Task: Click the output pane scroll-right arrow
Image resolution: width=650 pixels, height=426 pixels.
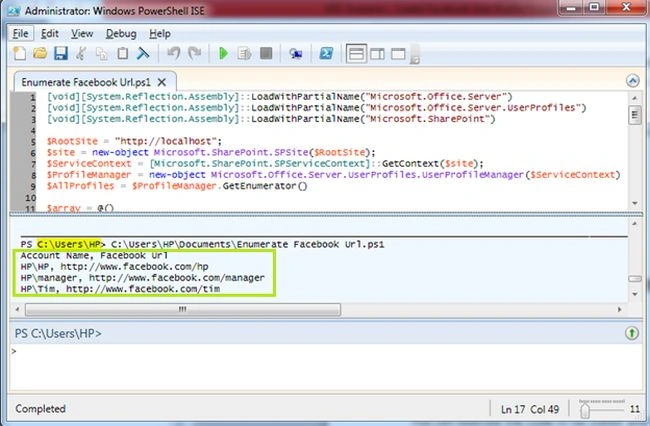Action: pos(620,310)
